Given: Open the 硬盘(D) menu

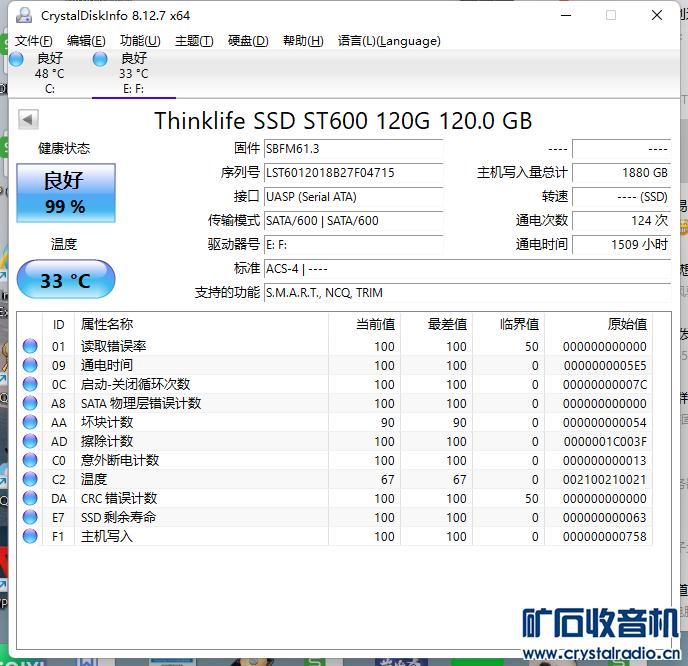Looking at the screenshot, I should tap(248, 41).
